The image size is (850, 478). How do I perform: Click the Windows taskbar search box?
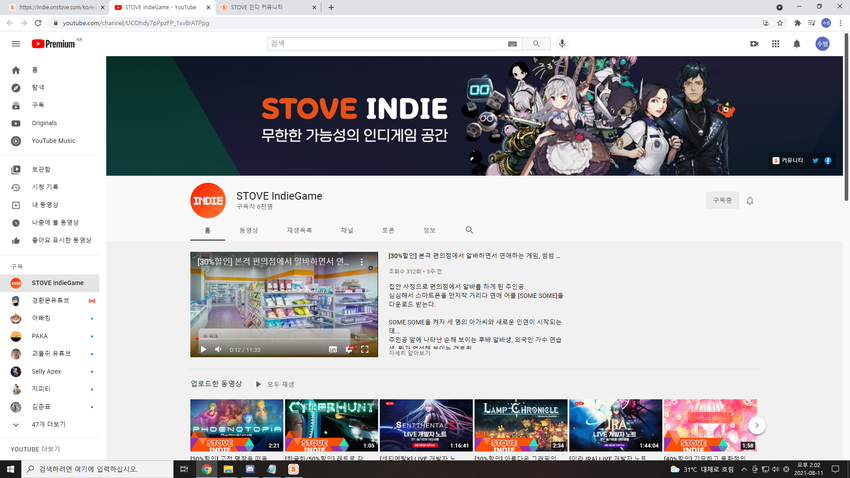pyautogui.click(x=97, y=469)
